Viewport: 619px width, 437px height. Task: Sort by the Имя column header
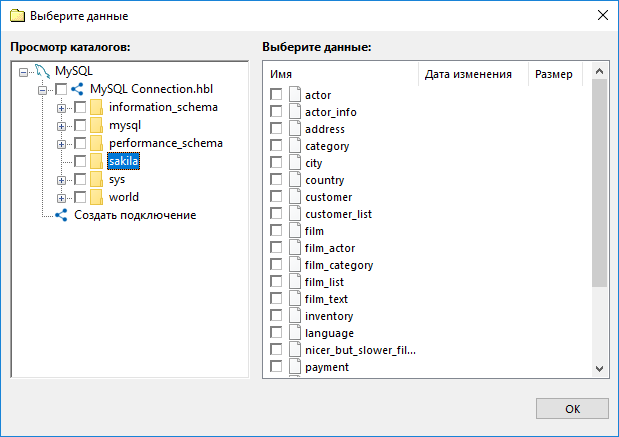pyautogui.click(x=340, y=74)
